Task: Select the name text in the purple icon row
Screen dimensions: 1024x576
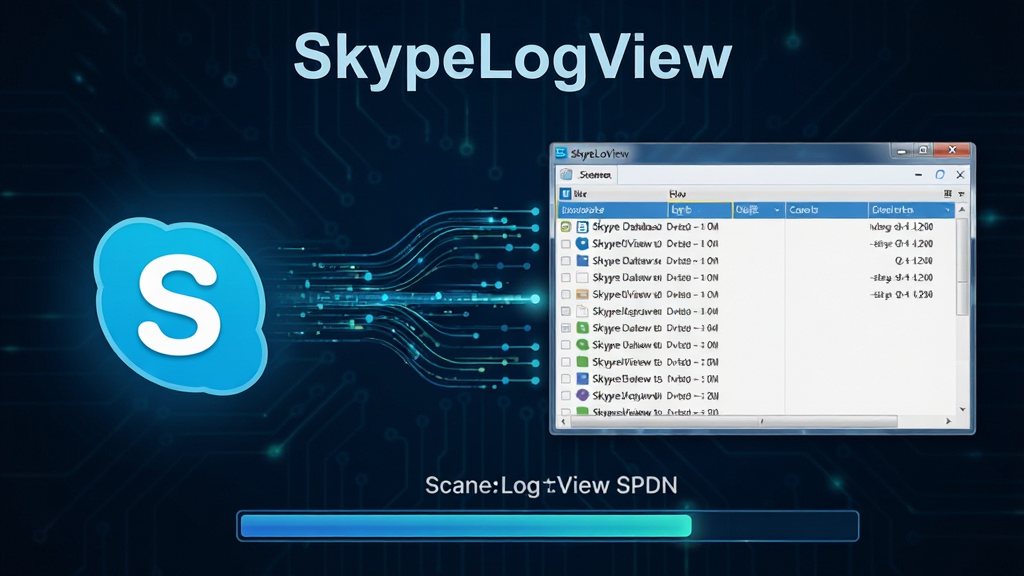Action: pyautogui.click(x=627, y=396)
